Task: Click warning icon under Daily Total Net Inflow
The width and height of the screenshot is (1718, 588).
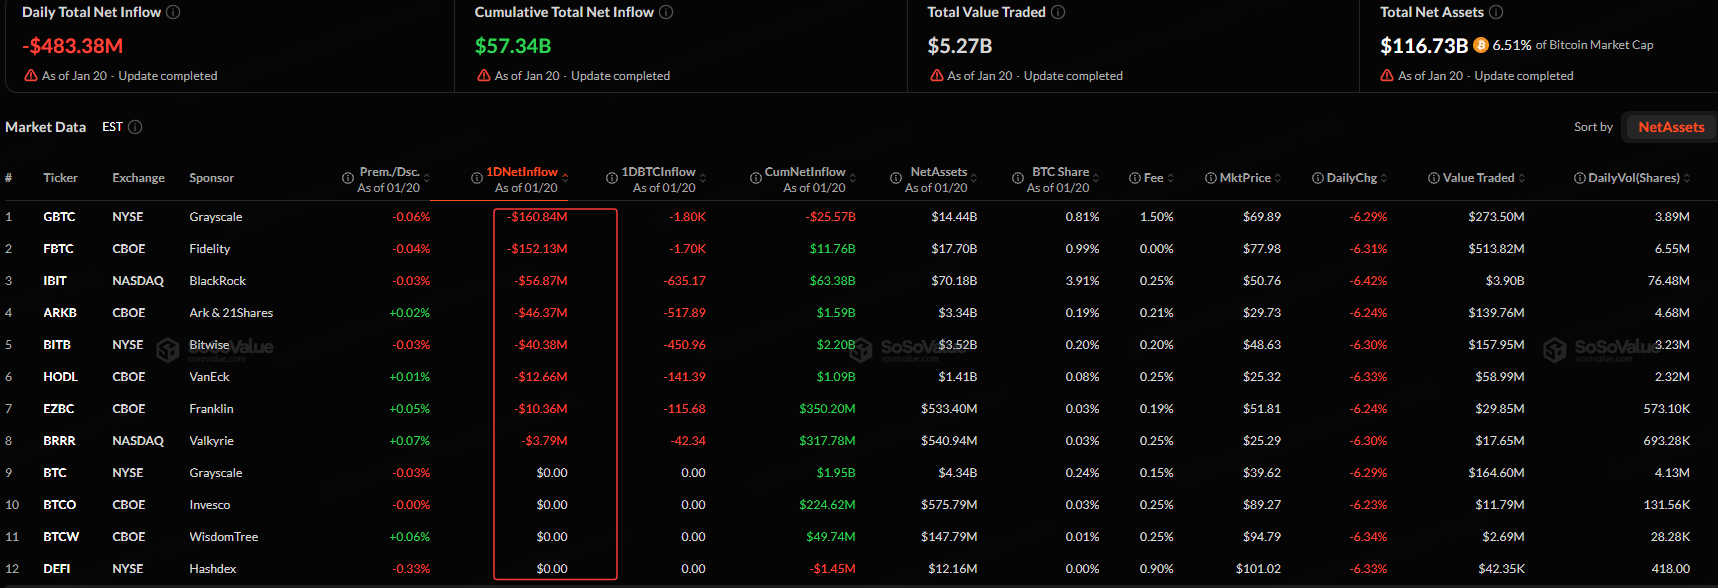Action: click(x=31, y=76)
